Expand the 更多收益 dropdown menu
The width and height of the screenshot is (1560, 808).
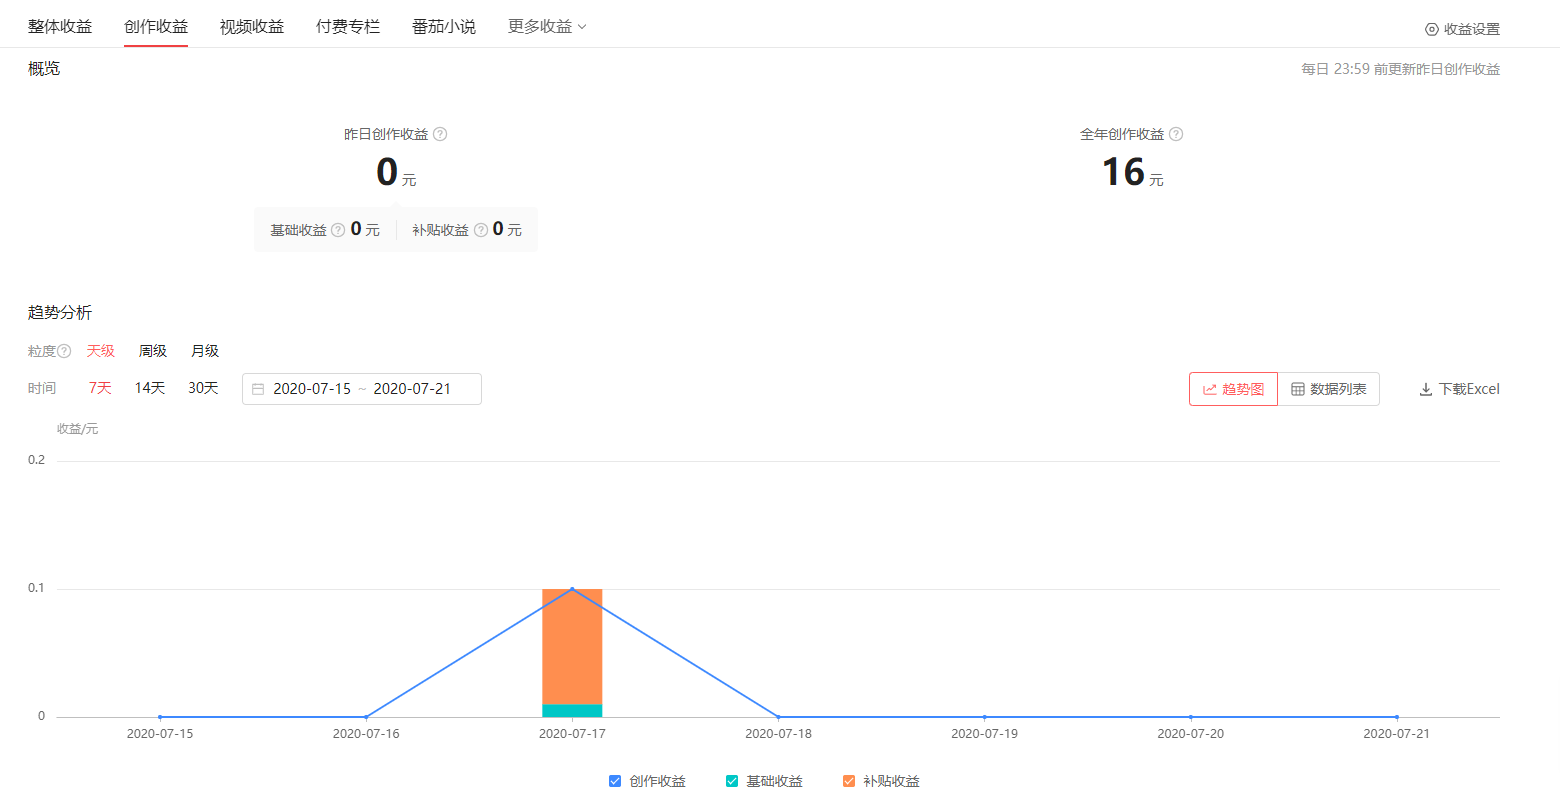click(x=546, y=26)
